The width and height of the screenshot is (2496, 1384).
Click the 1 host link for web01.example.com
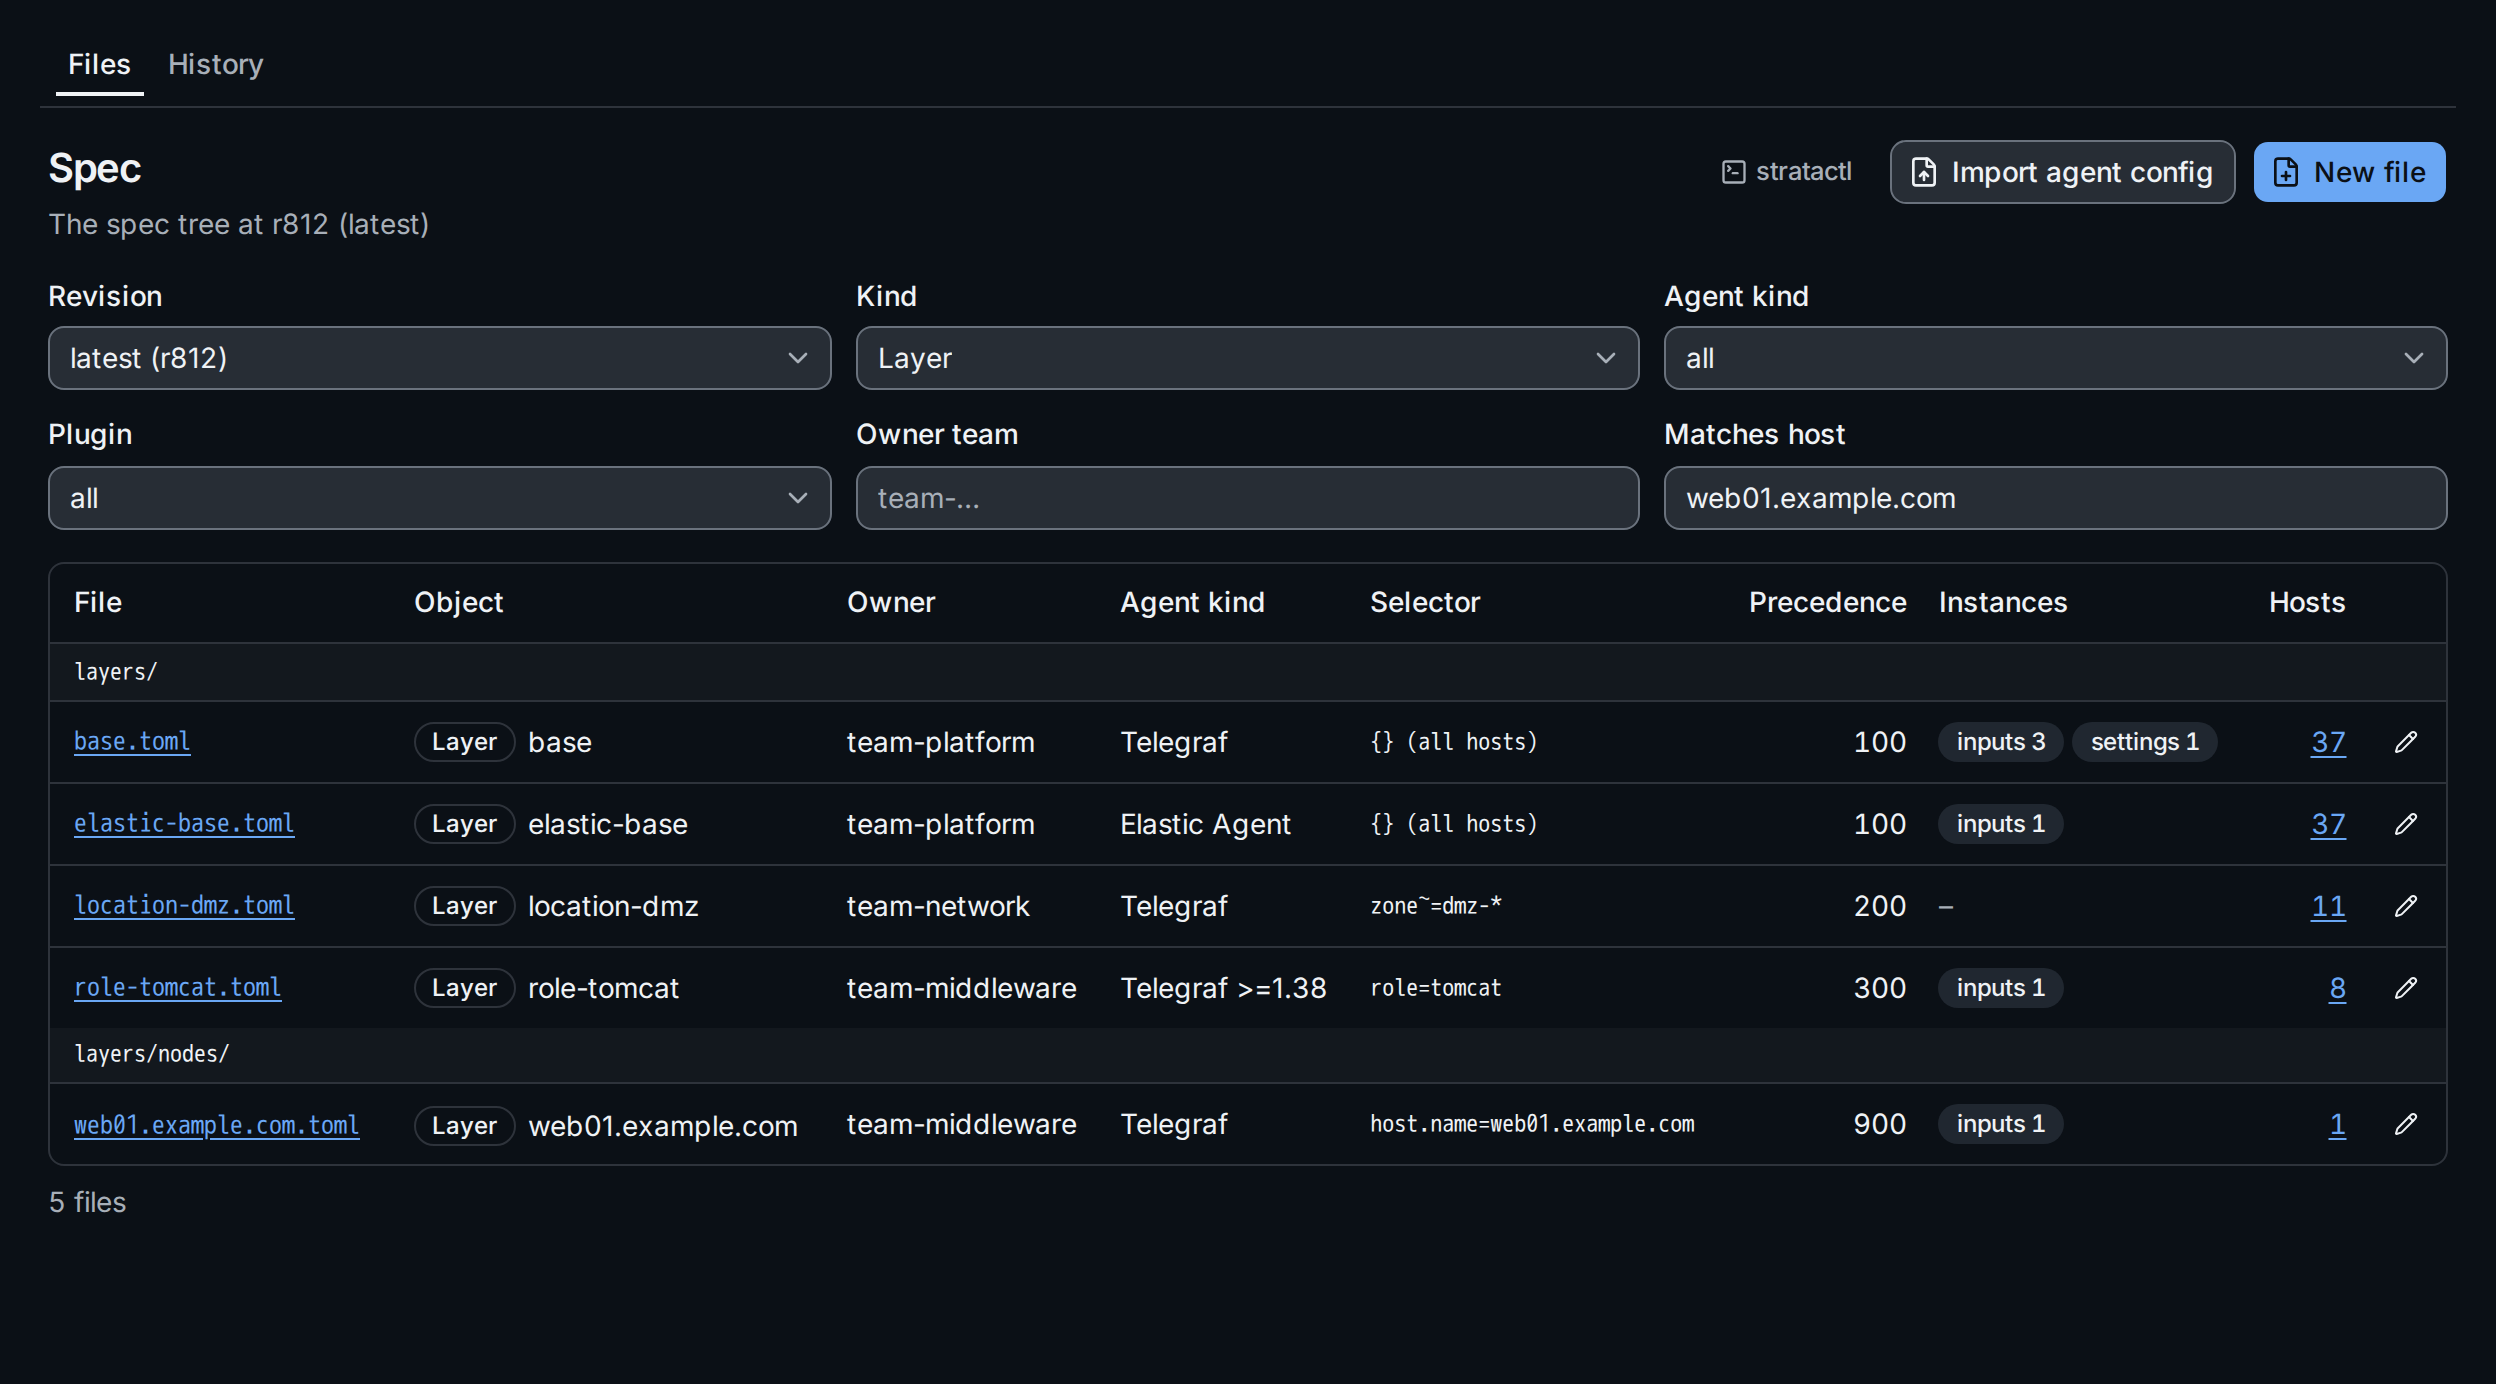click(x=2337, y=1124)
